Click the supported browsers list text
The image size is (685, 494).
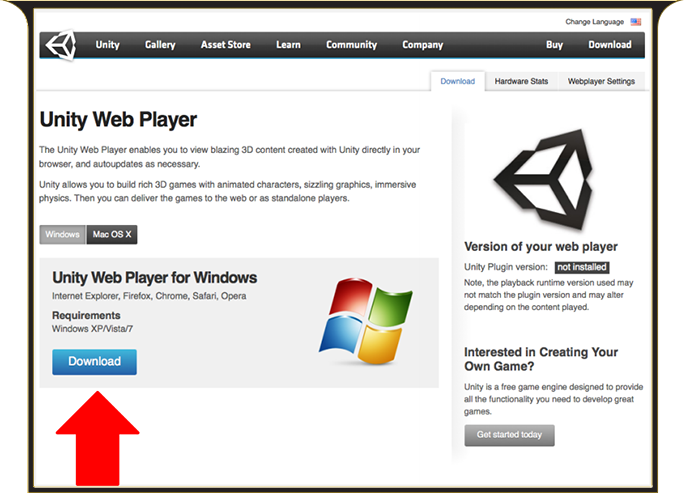(149, 296)
